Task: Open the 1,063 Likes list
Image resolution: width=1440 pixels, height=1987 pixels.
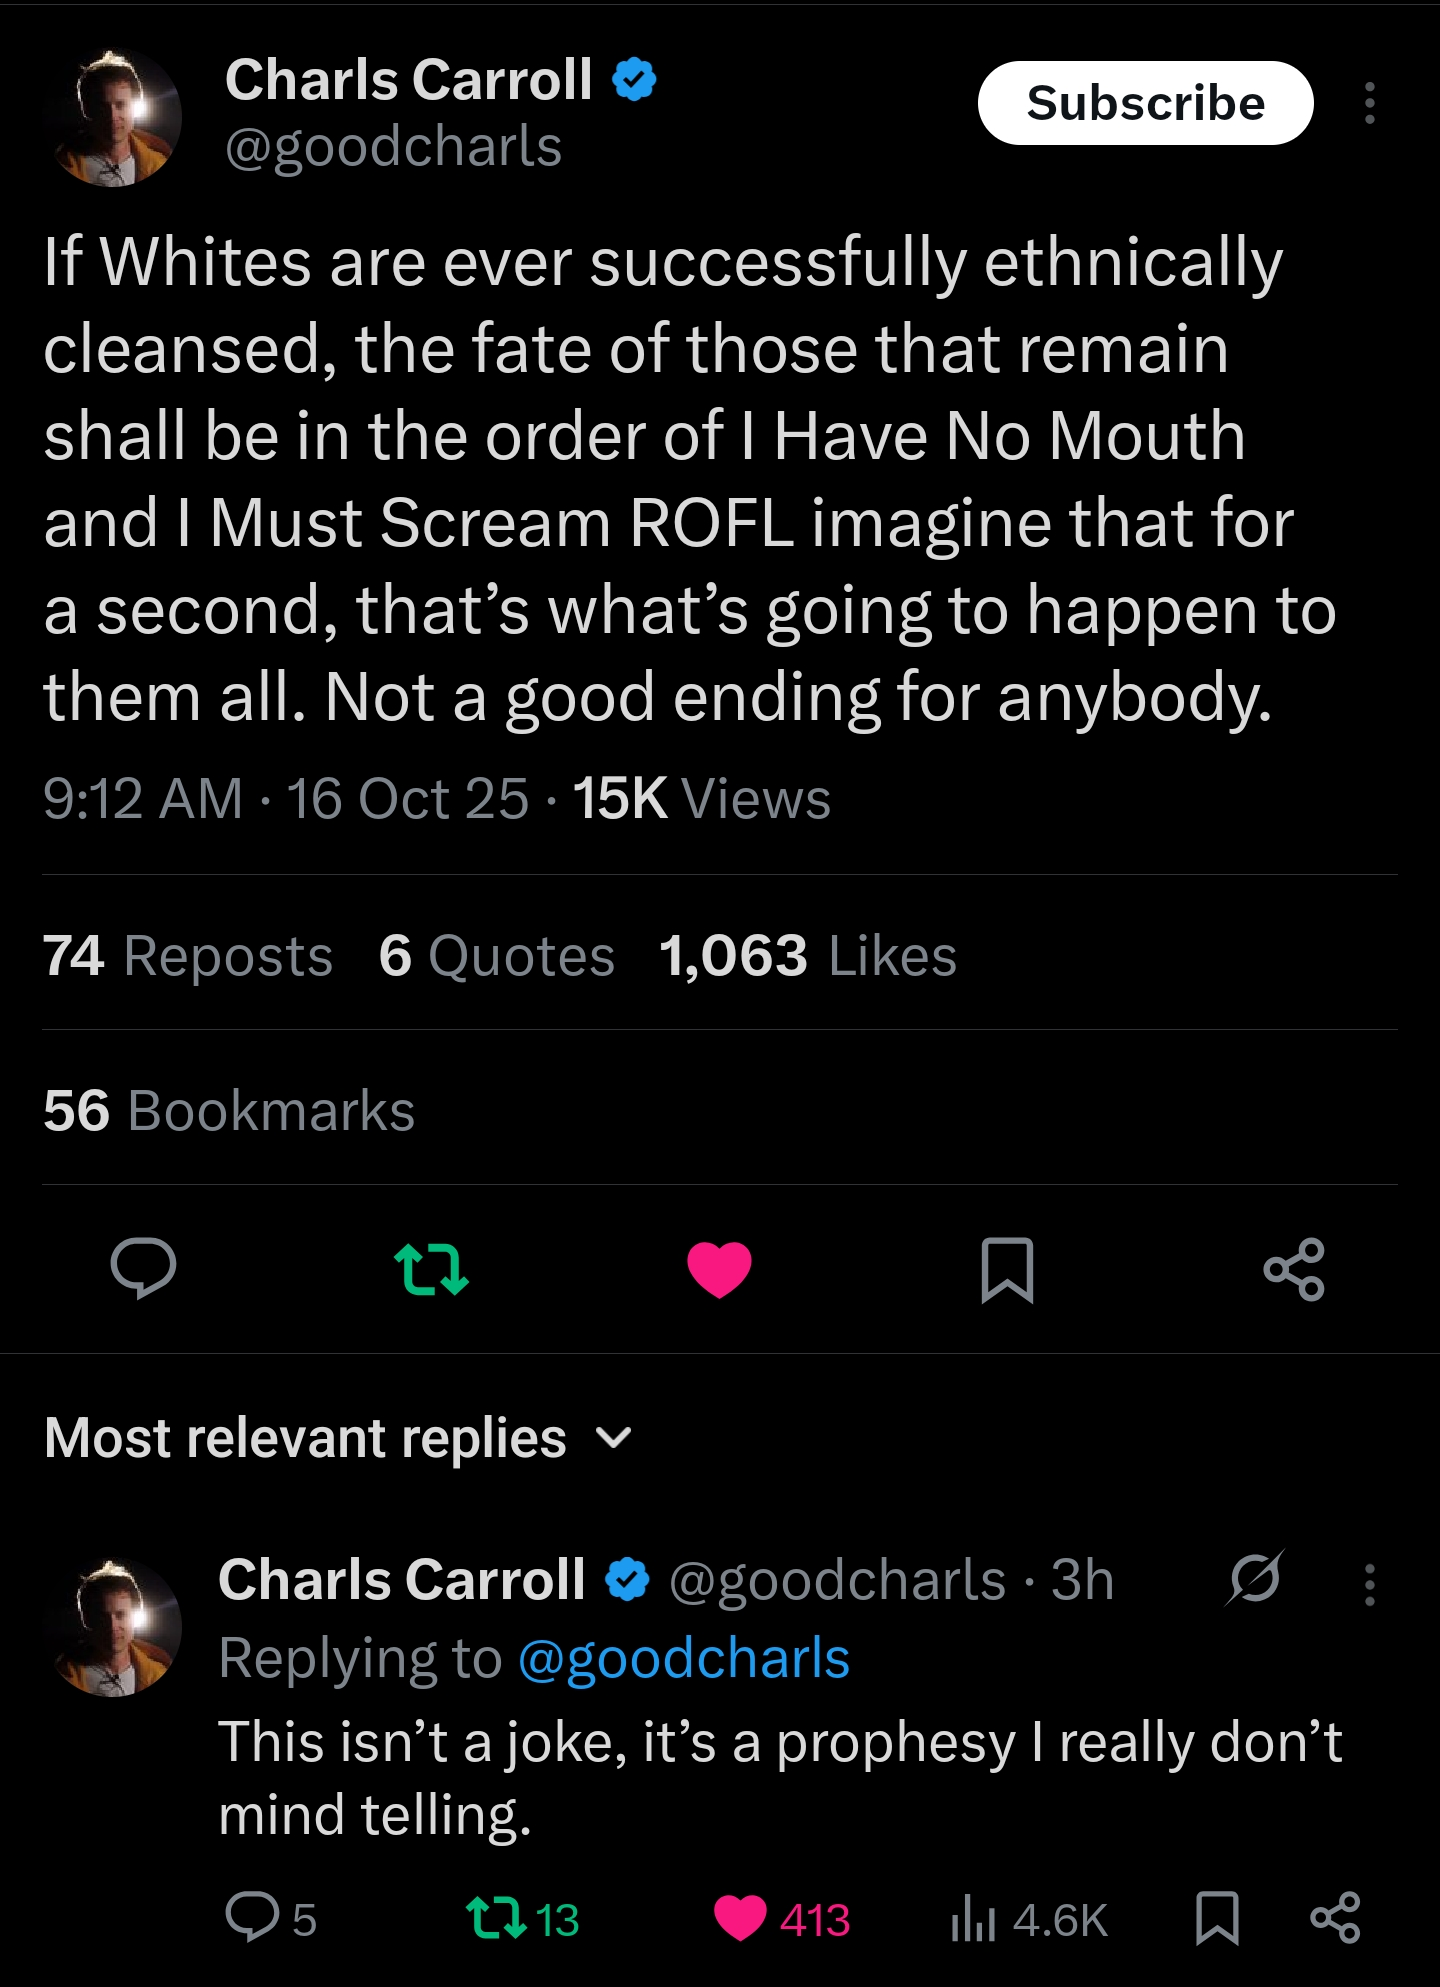Action: [808, 955]
